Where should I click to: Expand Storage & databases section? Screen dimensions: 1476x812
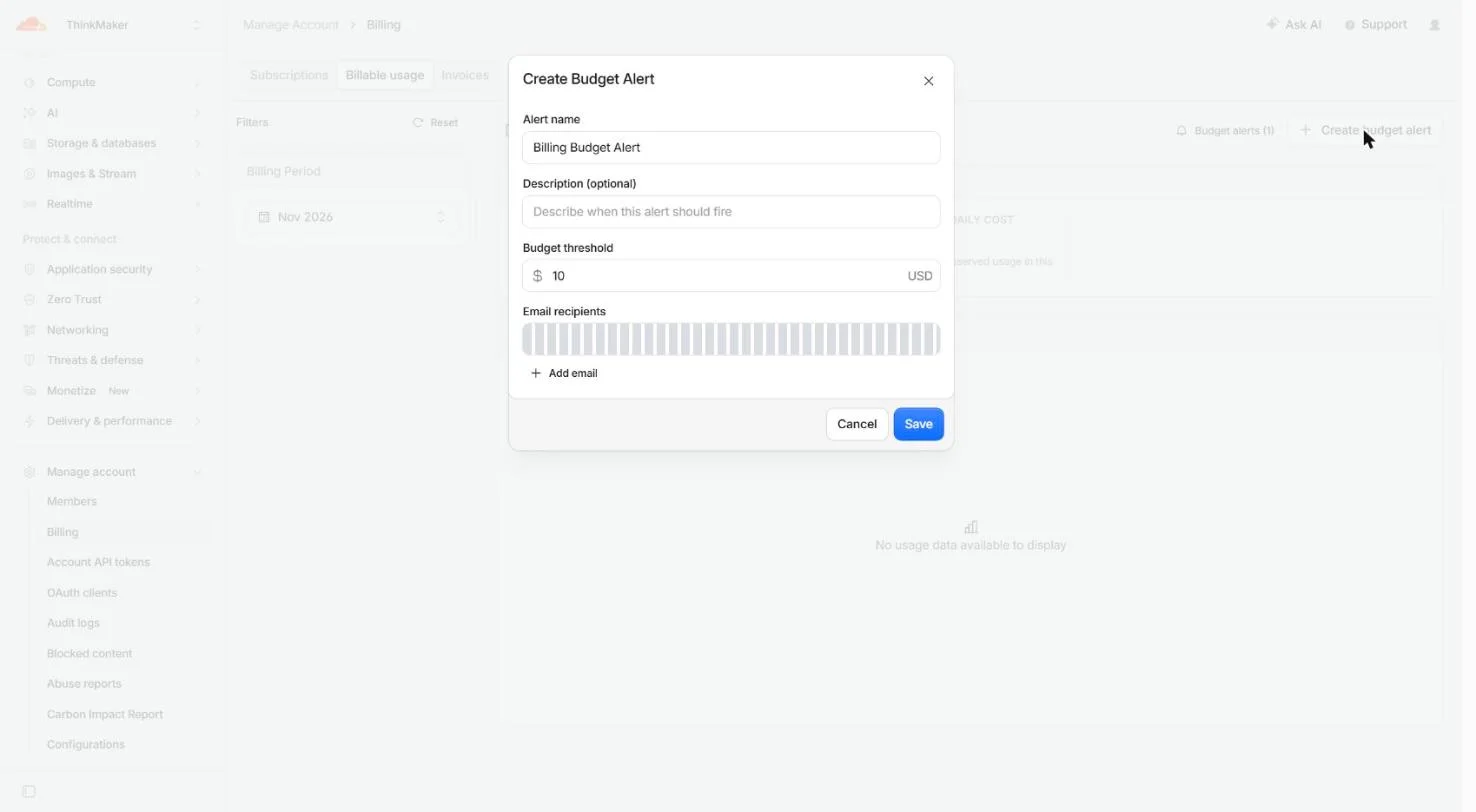pyautogui.click(x=112, y=143)
